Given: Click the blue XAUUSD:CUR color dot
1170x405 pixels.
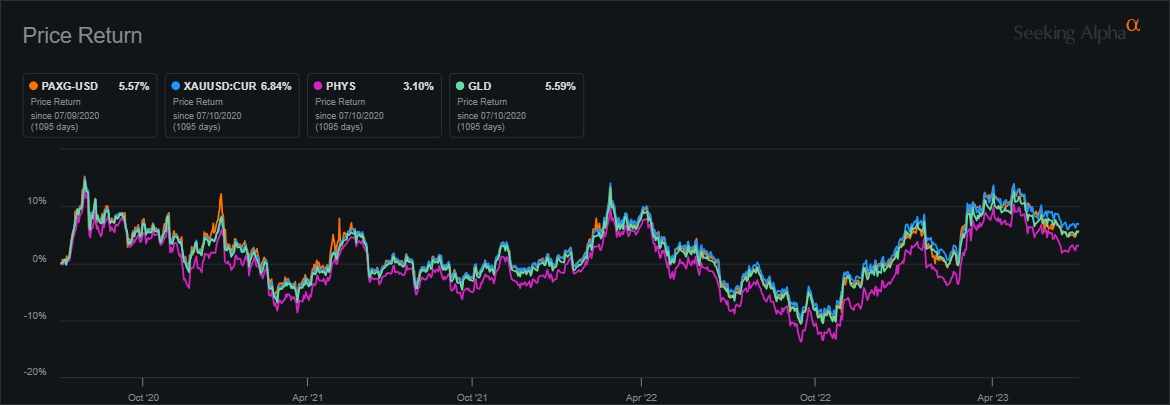Looking at the screenshot, I should click(x=175, y=87).
